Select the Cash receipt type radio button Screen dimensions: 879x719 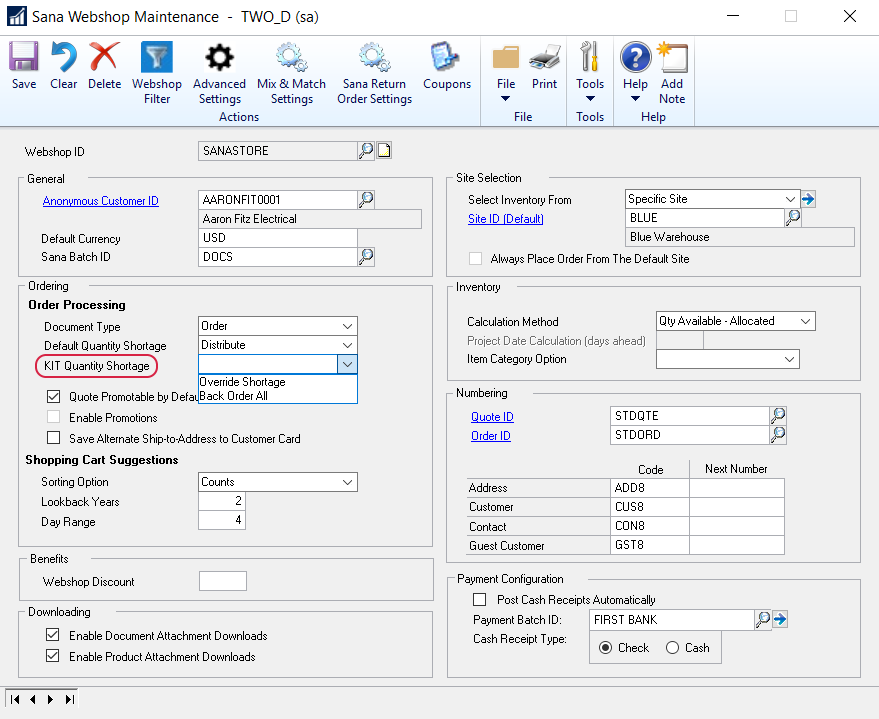(x=673, y=648)
